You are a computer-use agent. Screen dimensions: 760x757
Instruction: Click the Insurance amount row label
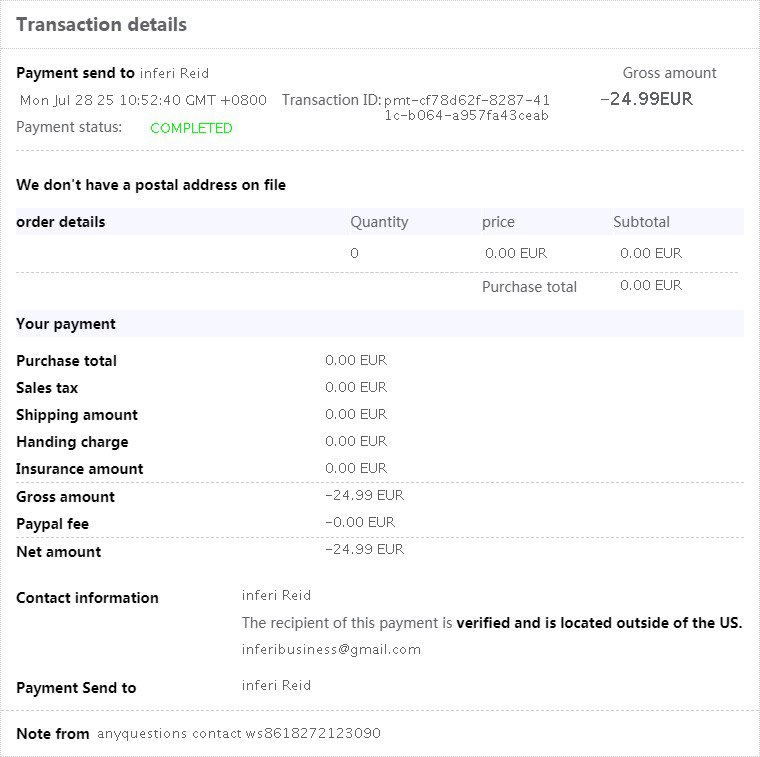click(x=80, y=469)
